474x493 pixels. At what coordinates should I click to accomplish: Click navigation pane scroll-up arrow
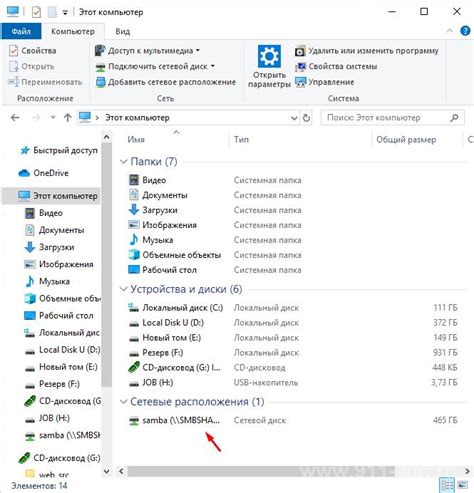point(106,137)
